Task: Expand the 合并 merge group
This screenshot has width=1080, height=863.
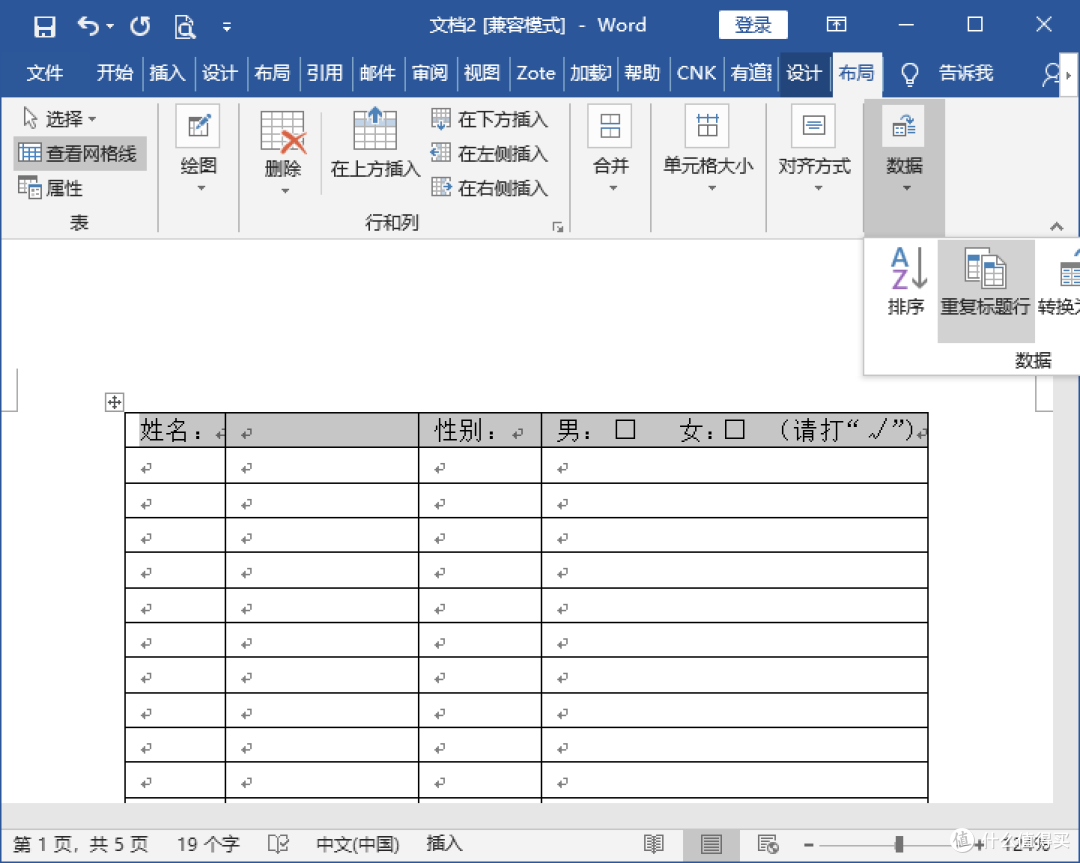Action: [x=611, y=150]
